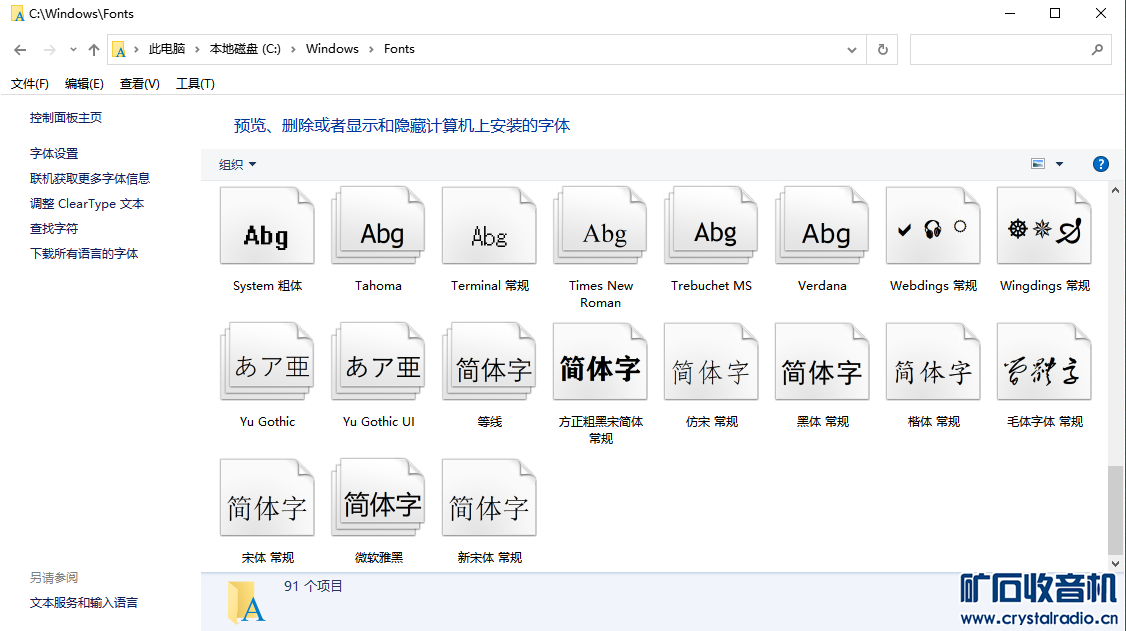Select the Yu Gothic UI font icon
The image size is (1126, 631).
click(378, 361)
